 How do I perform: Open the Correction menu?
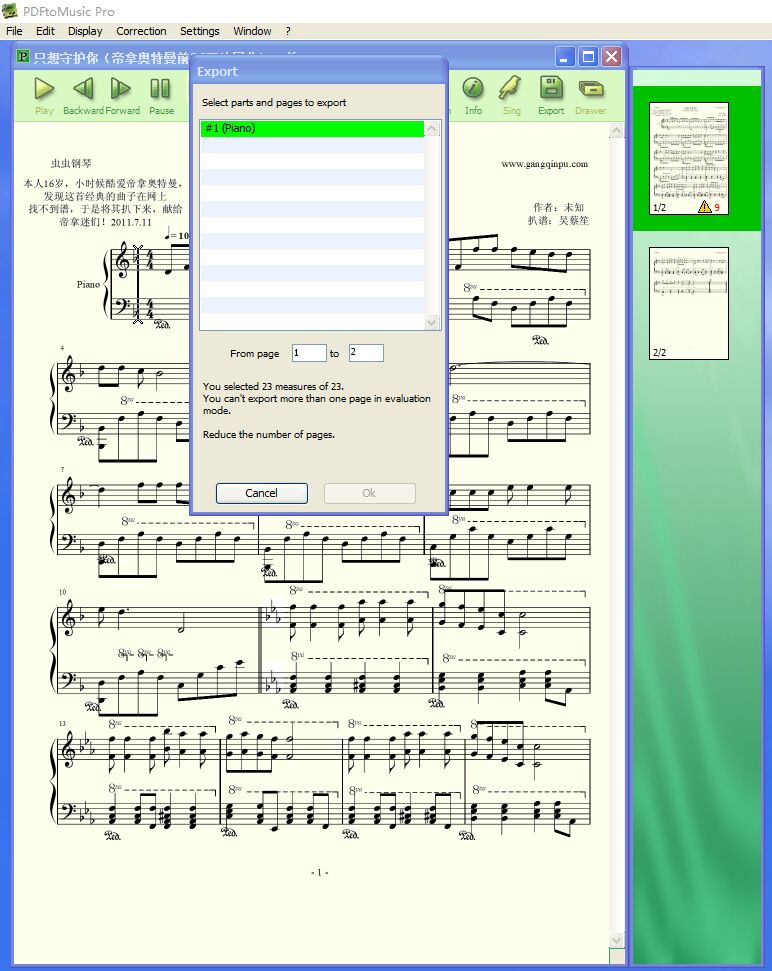[x=141, y=31]
